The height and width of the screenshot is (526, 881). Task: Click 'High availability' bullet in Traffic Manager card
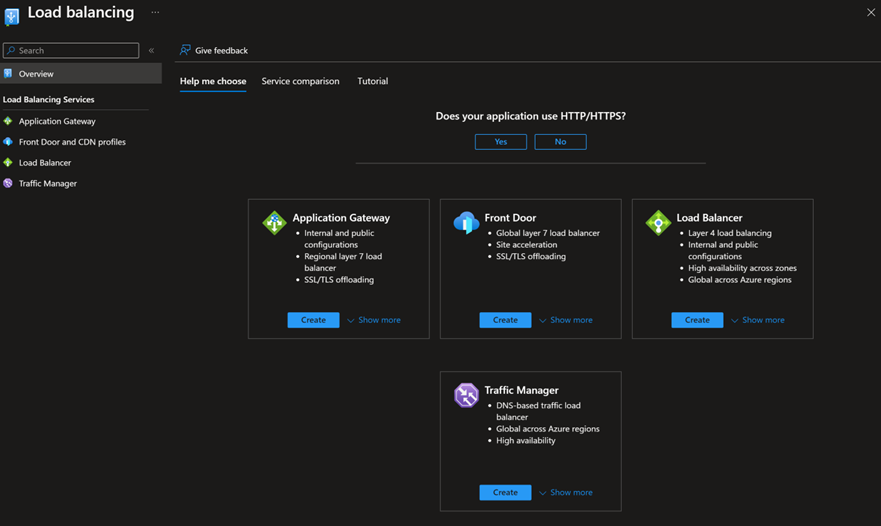tap(525, 441)
